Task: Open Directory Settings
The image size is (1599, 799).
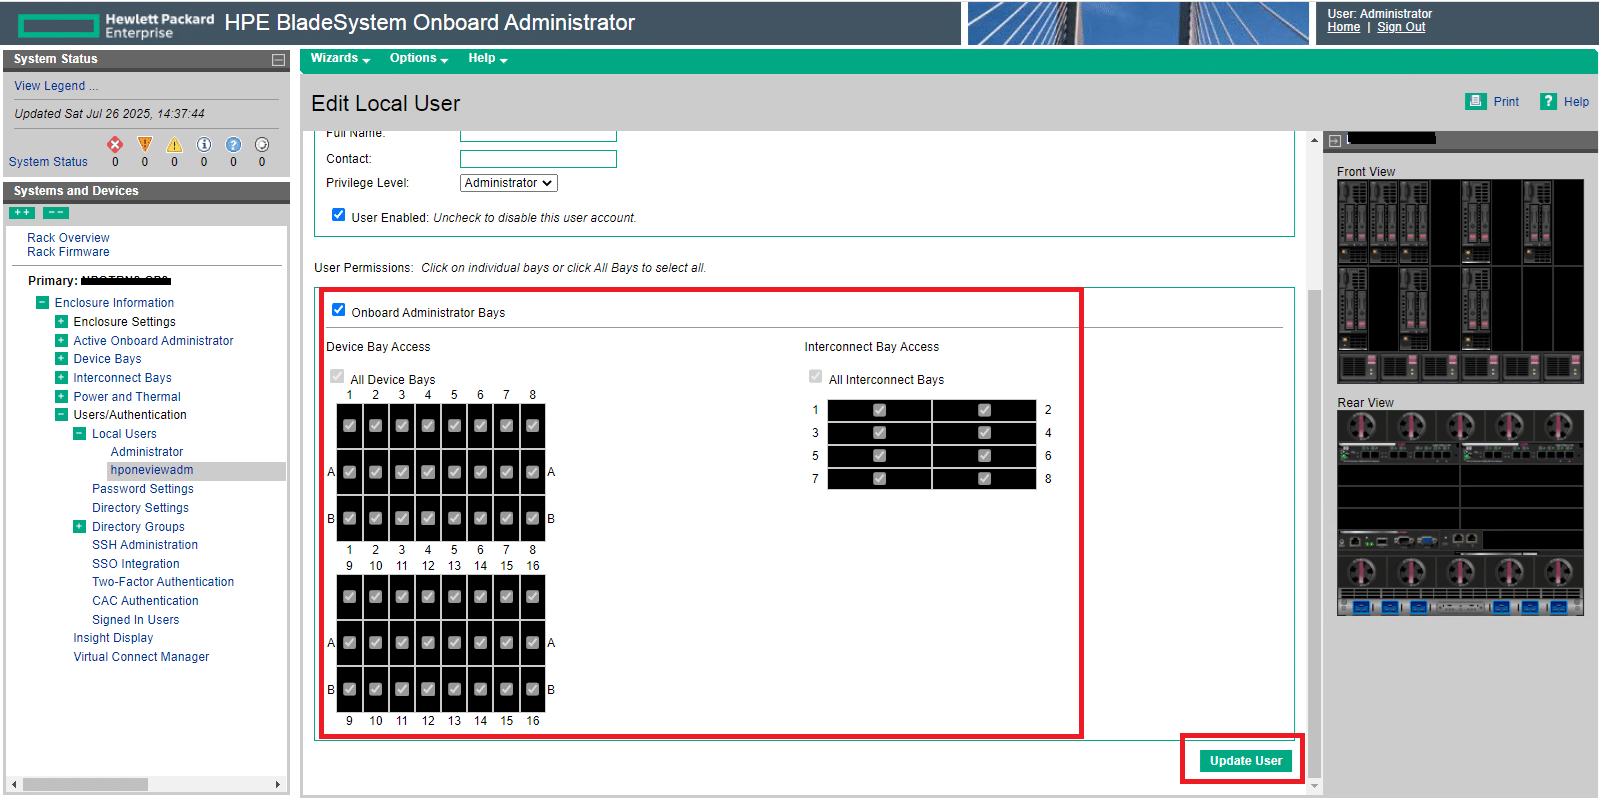Action: pyautogui.click(x=140, y=508)
